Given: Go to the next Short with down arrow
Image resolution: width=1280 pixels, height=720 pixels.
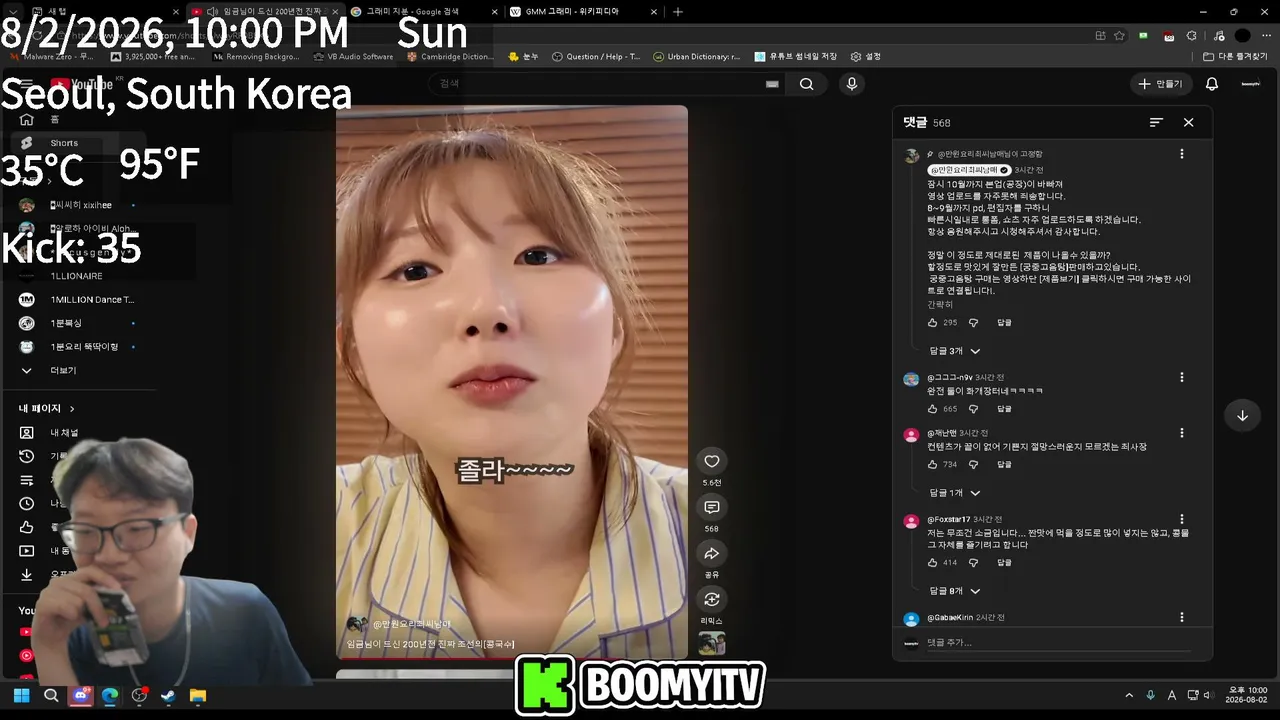Looking at the screenshot, I should tap(1242, 415).
